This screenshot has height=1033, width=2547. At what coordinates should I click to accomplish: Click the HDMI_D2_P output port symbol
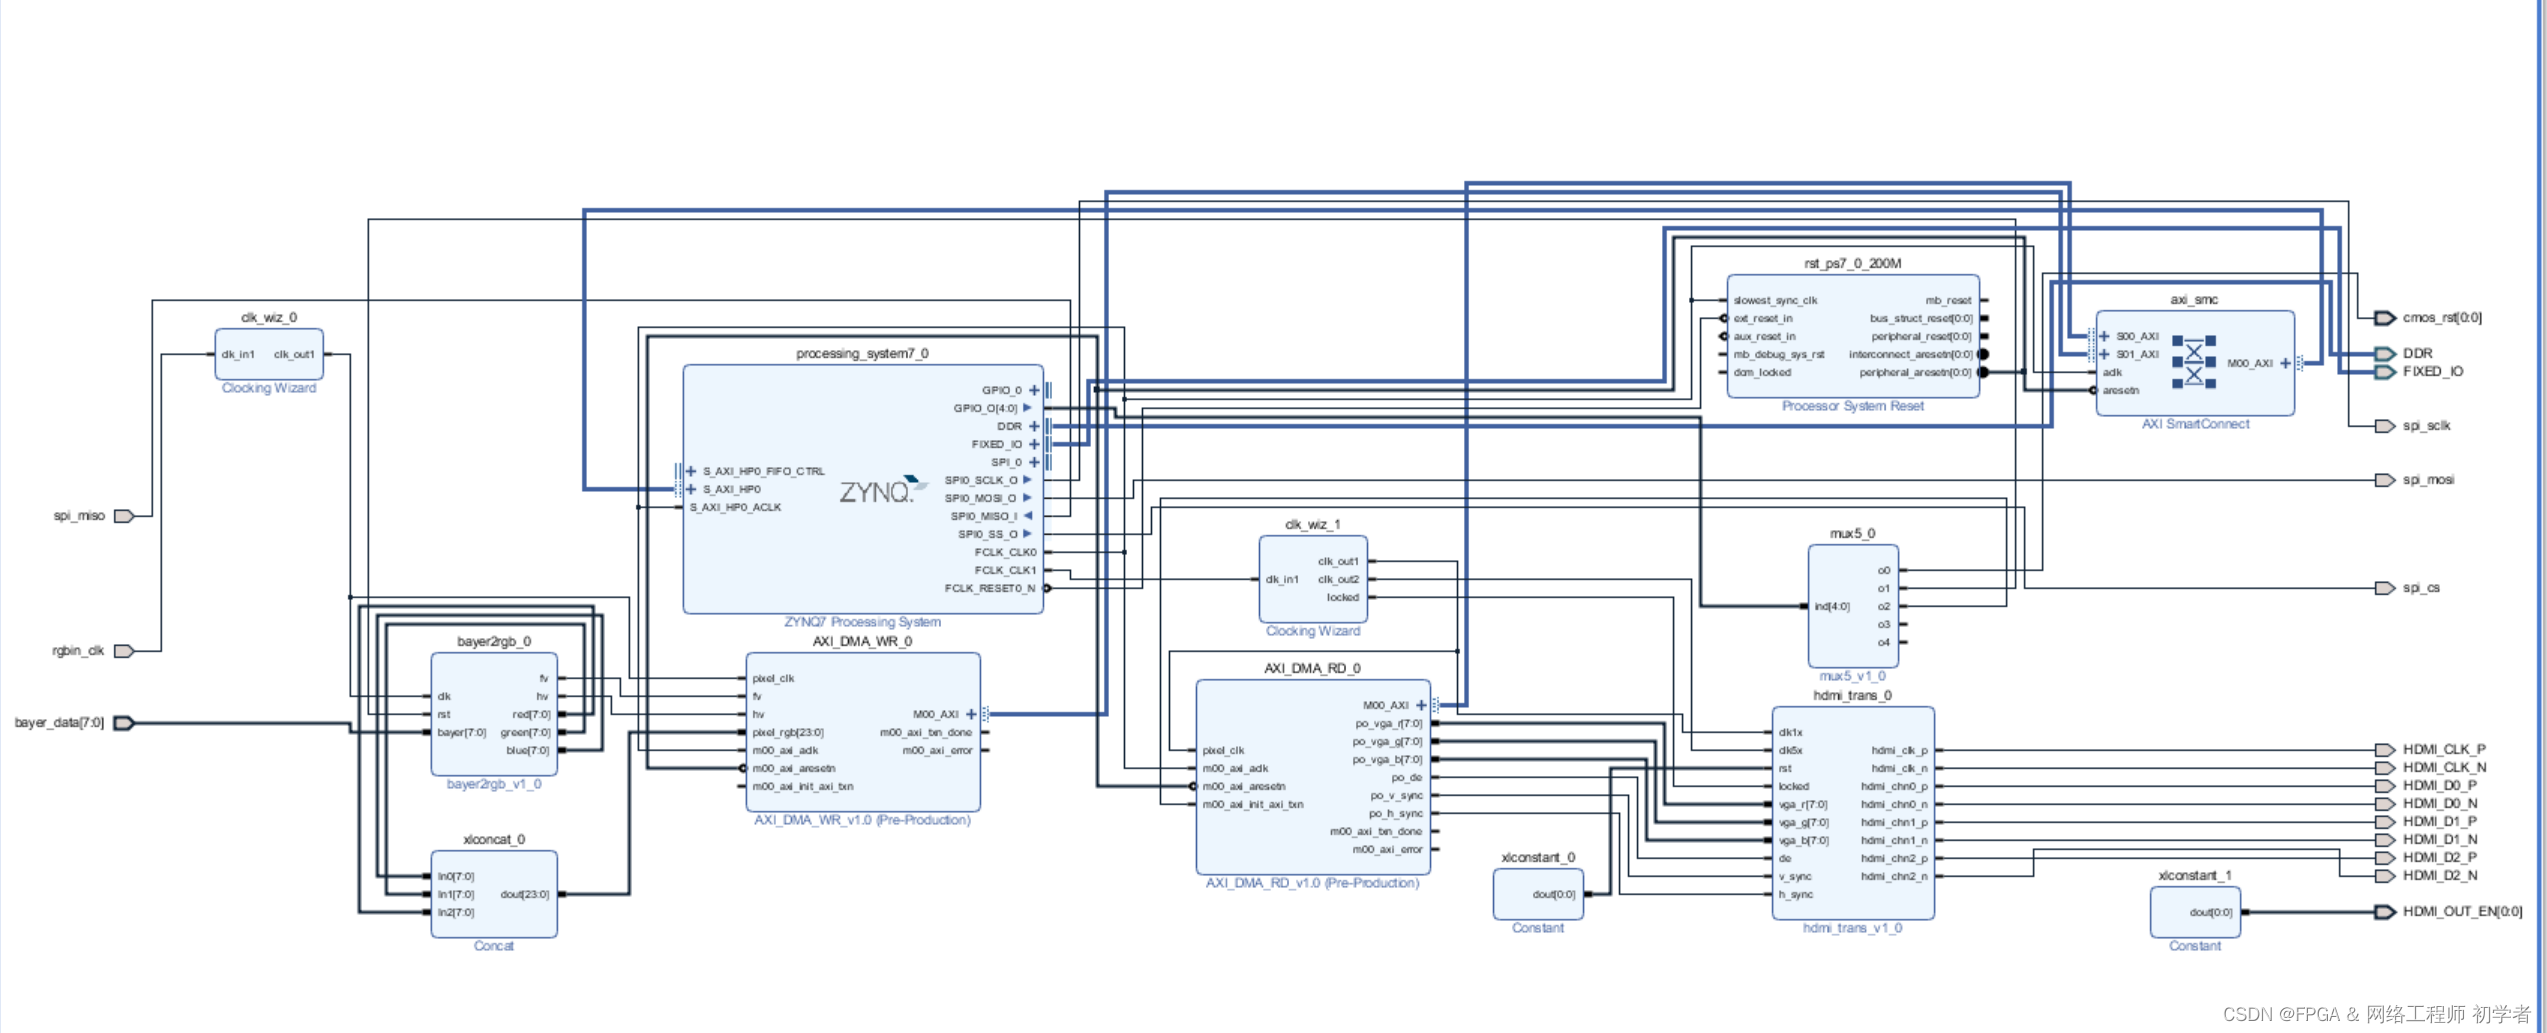[x=2385, y=858]
